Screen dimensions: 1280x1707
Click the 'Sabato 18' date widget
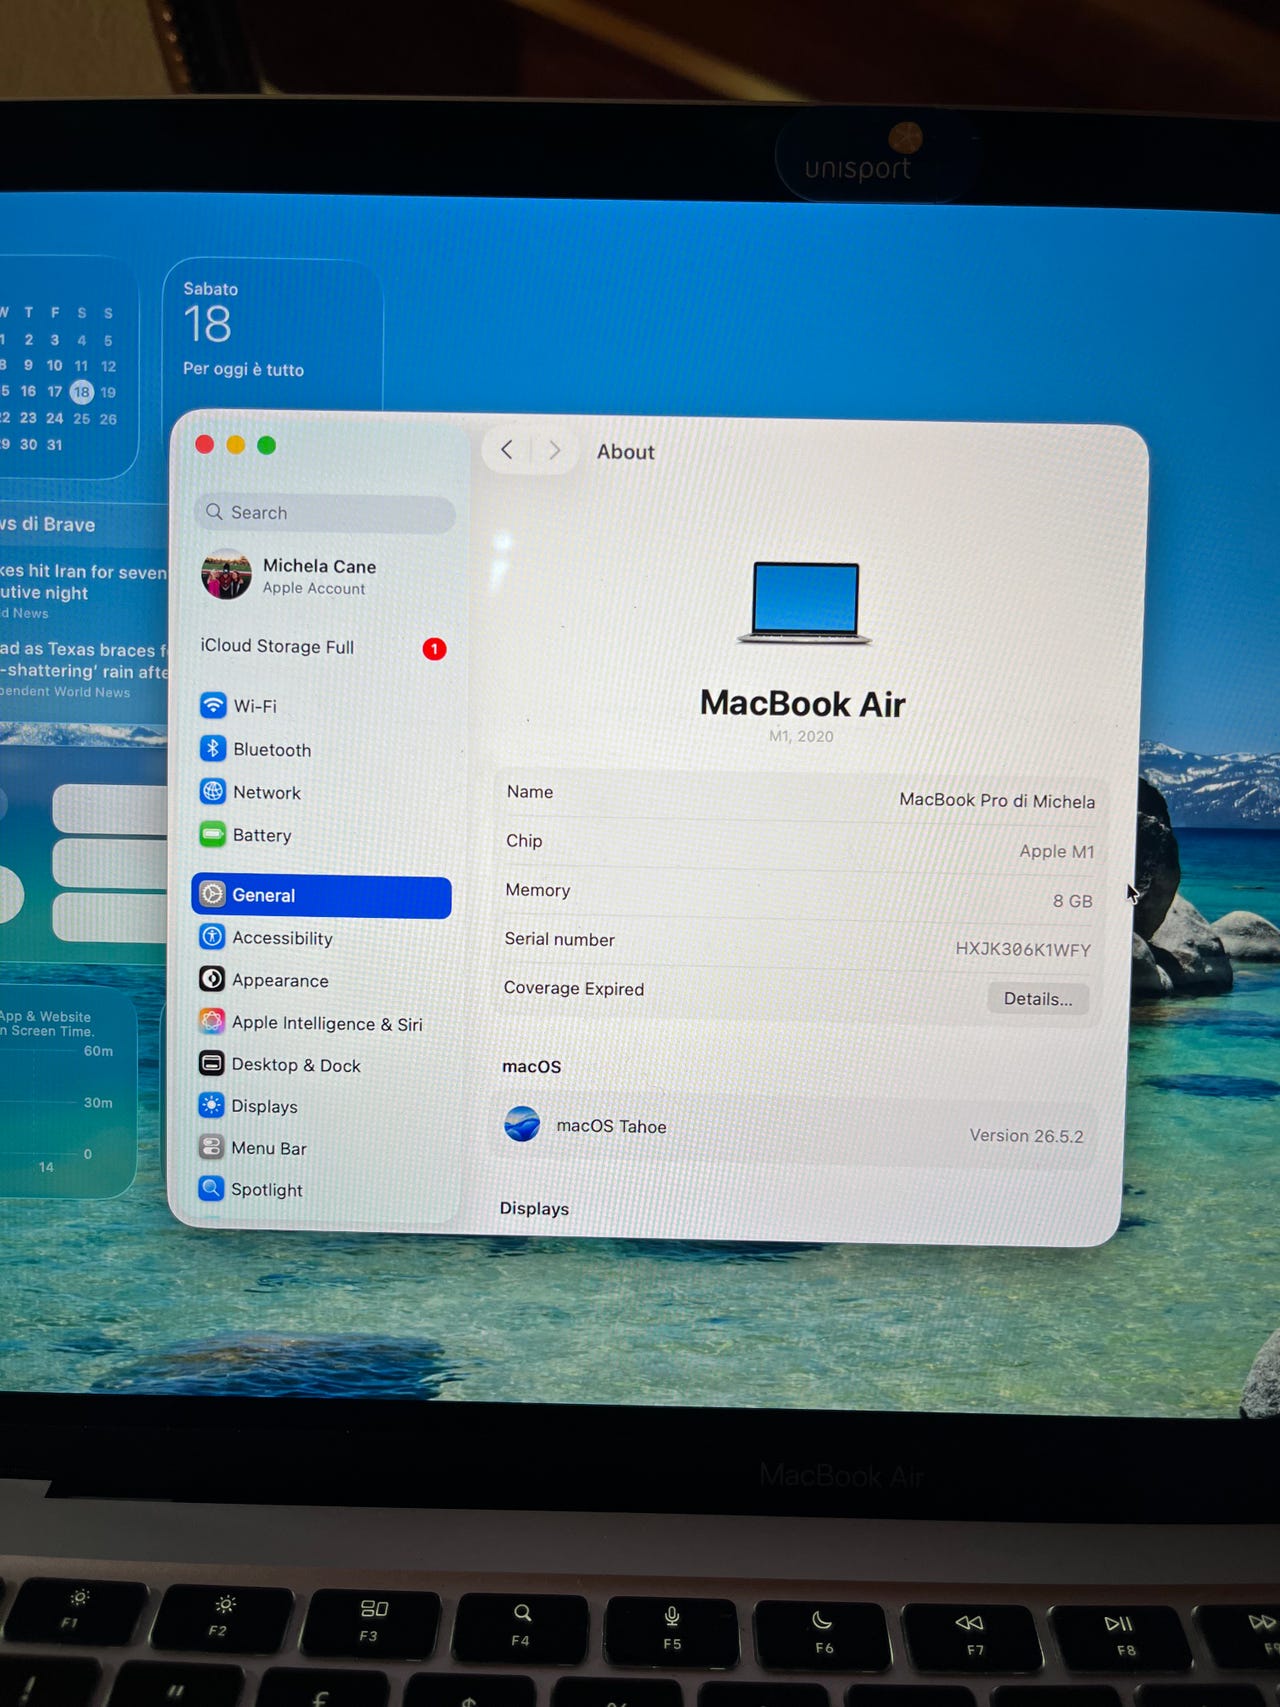click(272, 333)
